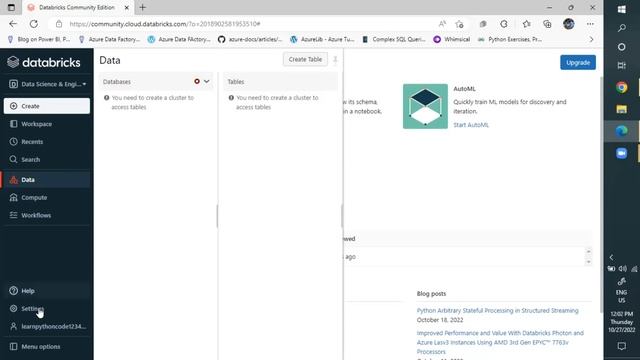Image resolution: width=640 pixels, height=360 pixels.
Task: Close the Databricks Community Edition tab
Action: 127,7
